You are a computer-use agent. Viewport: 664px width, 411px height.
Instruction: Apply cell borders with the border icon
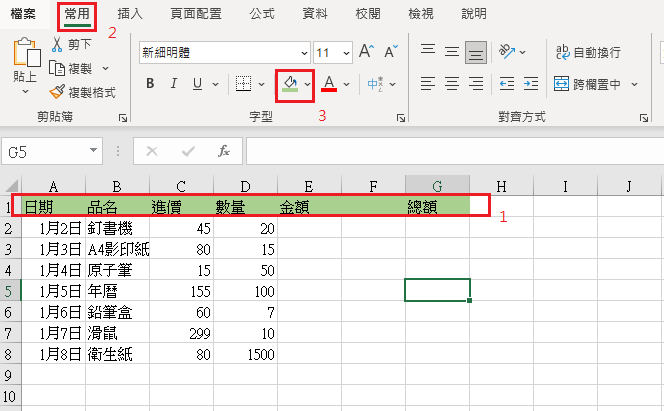(243, 84)
